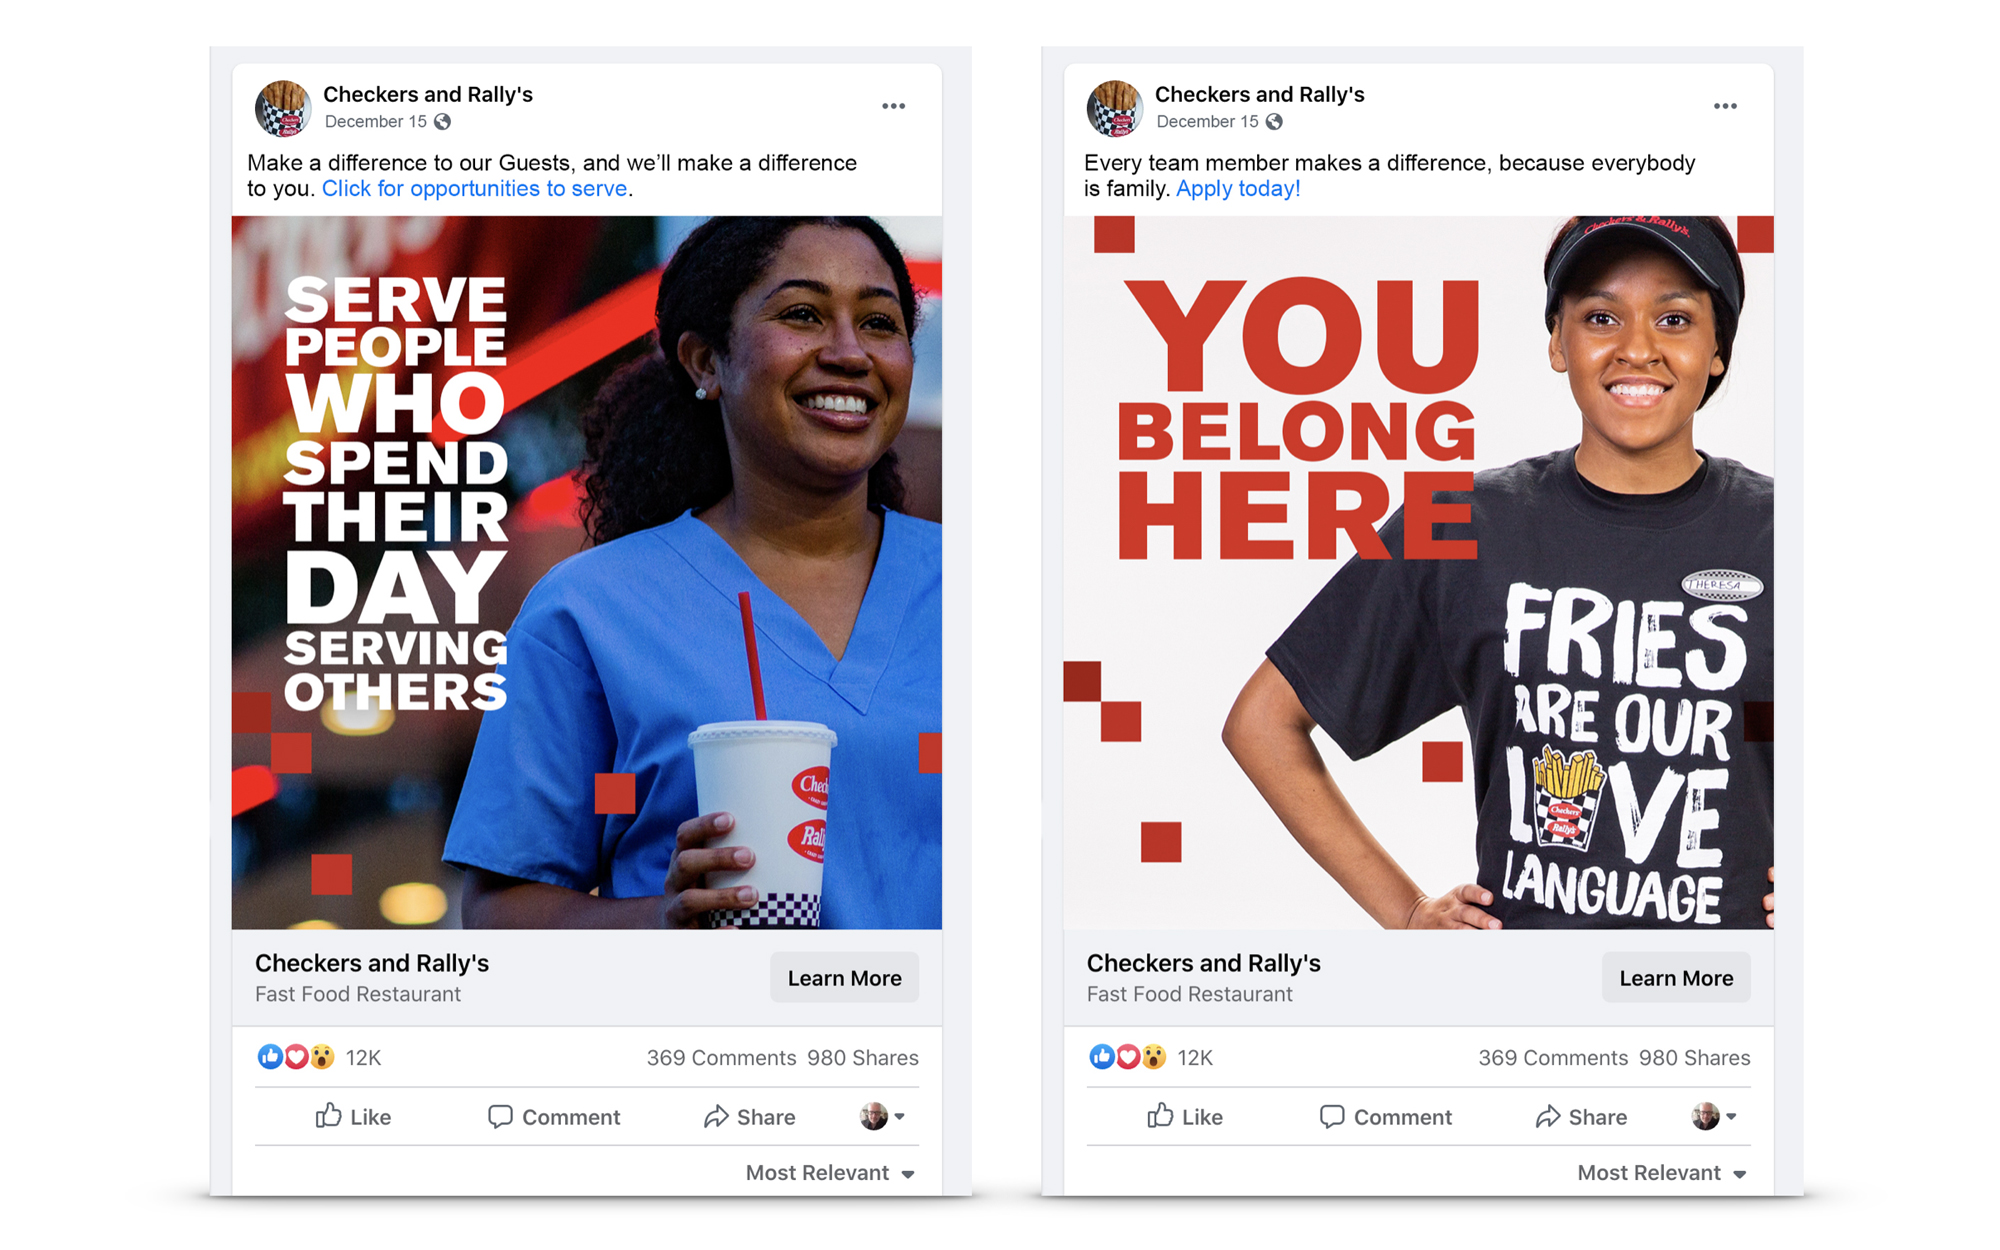Click Learn More on the right ad
Screen dimensions: 2000x1250
click(x=1676, y=978)
